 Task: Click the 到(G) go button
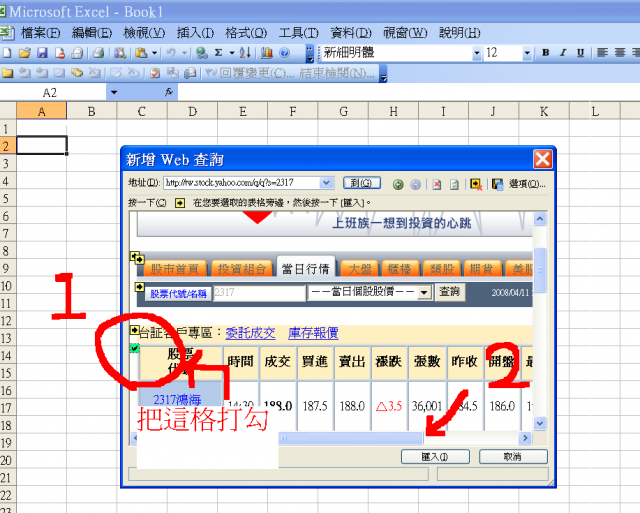pyautogui.click(x=362, y=183)
